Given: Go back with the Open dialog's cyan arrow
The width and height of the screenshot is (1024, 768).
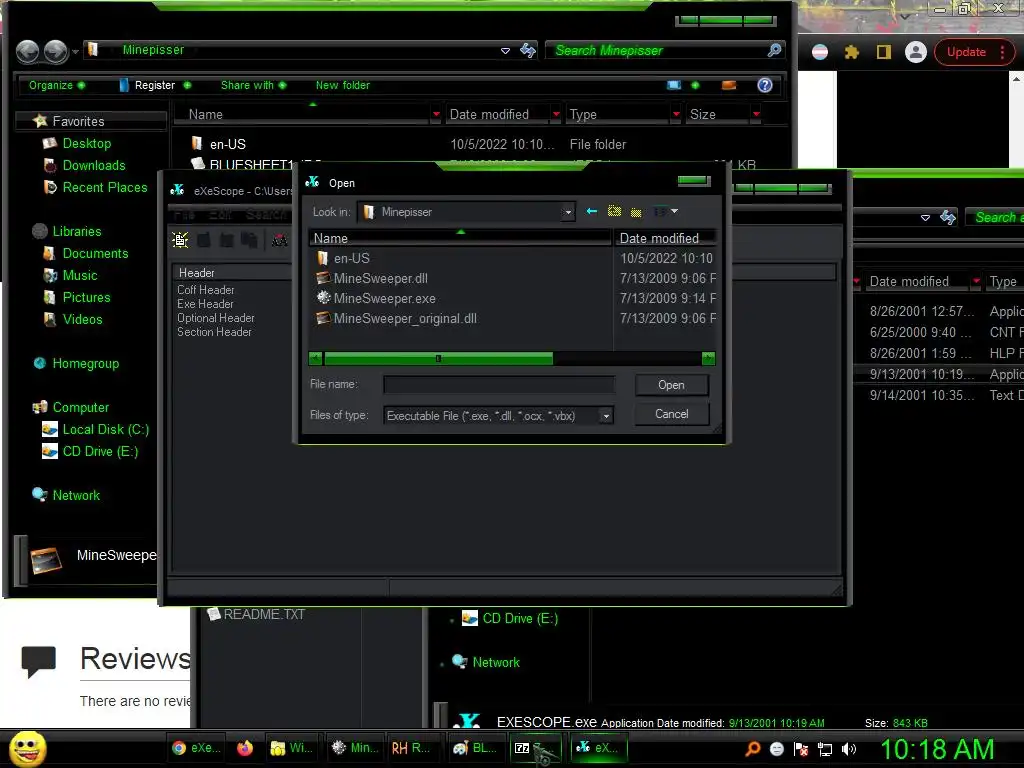Looking at the screenshot, I should click(x=592, y=212).
